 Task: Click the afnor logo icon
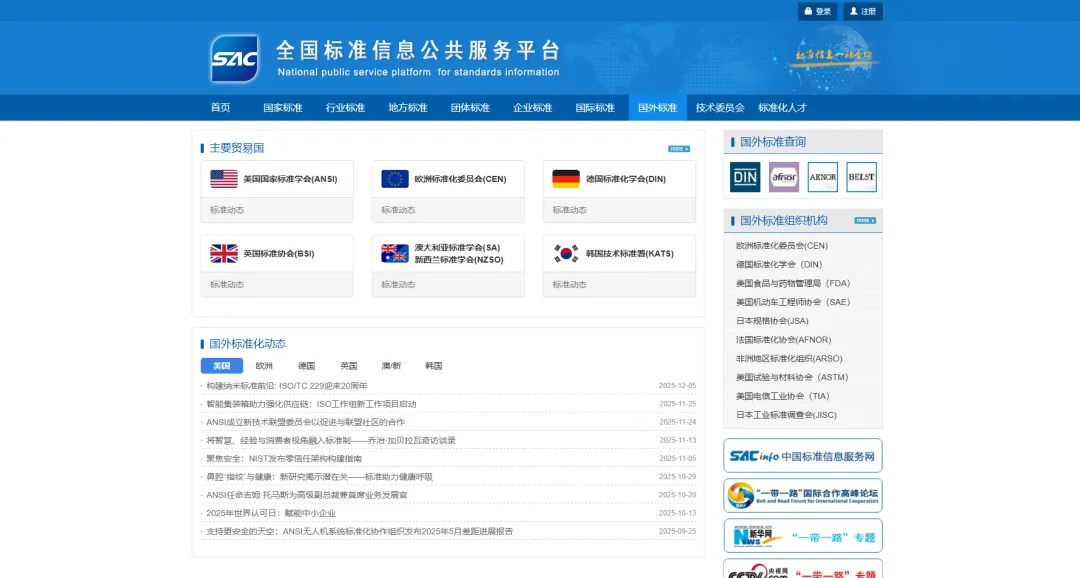(784, 177)
